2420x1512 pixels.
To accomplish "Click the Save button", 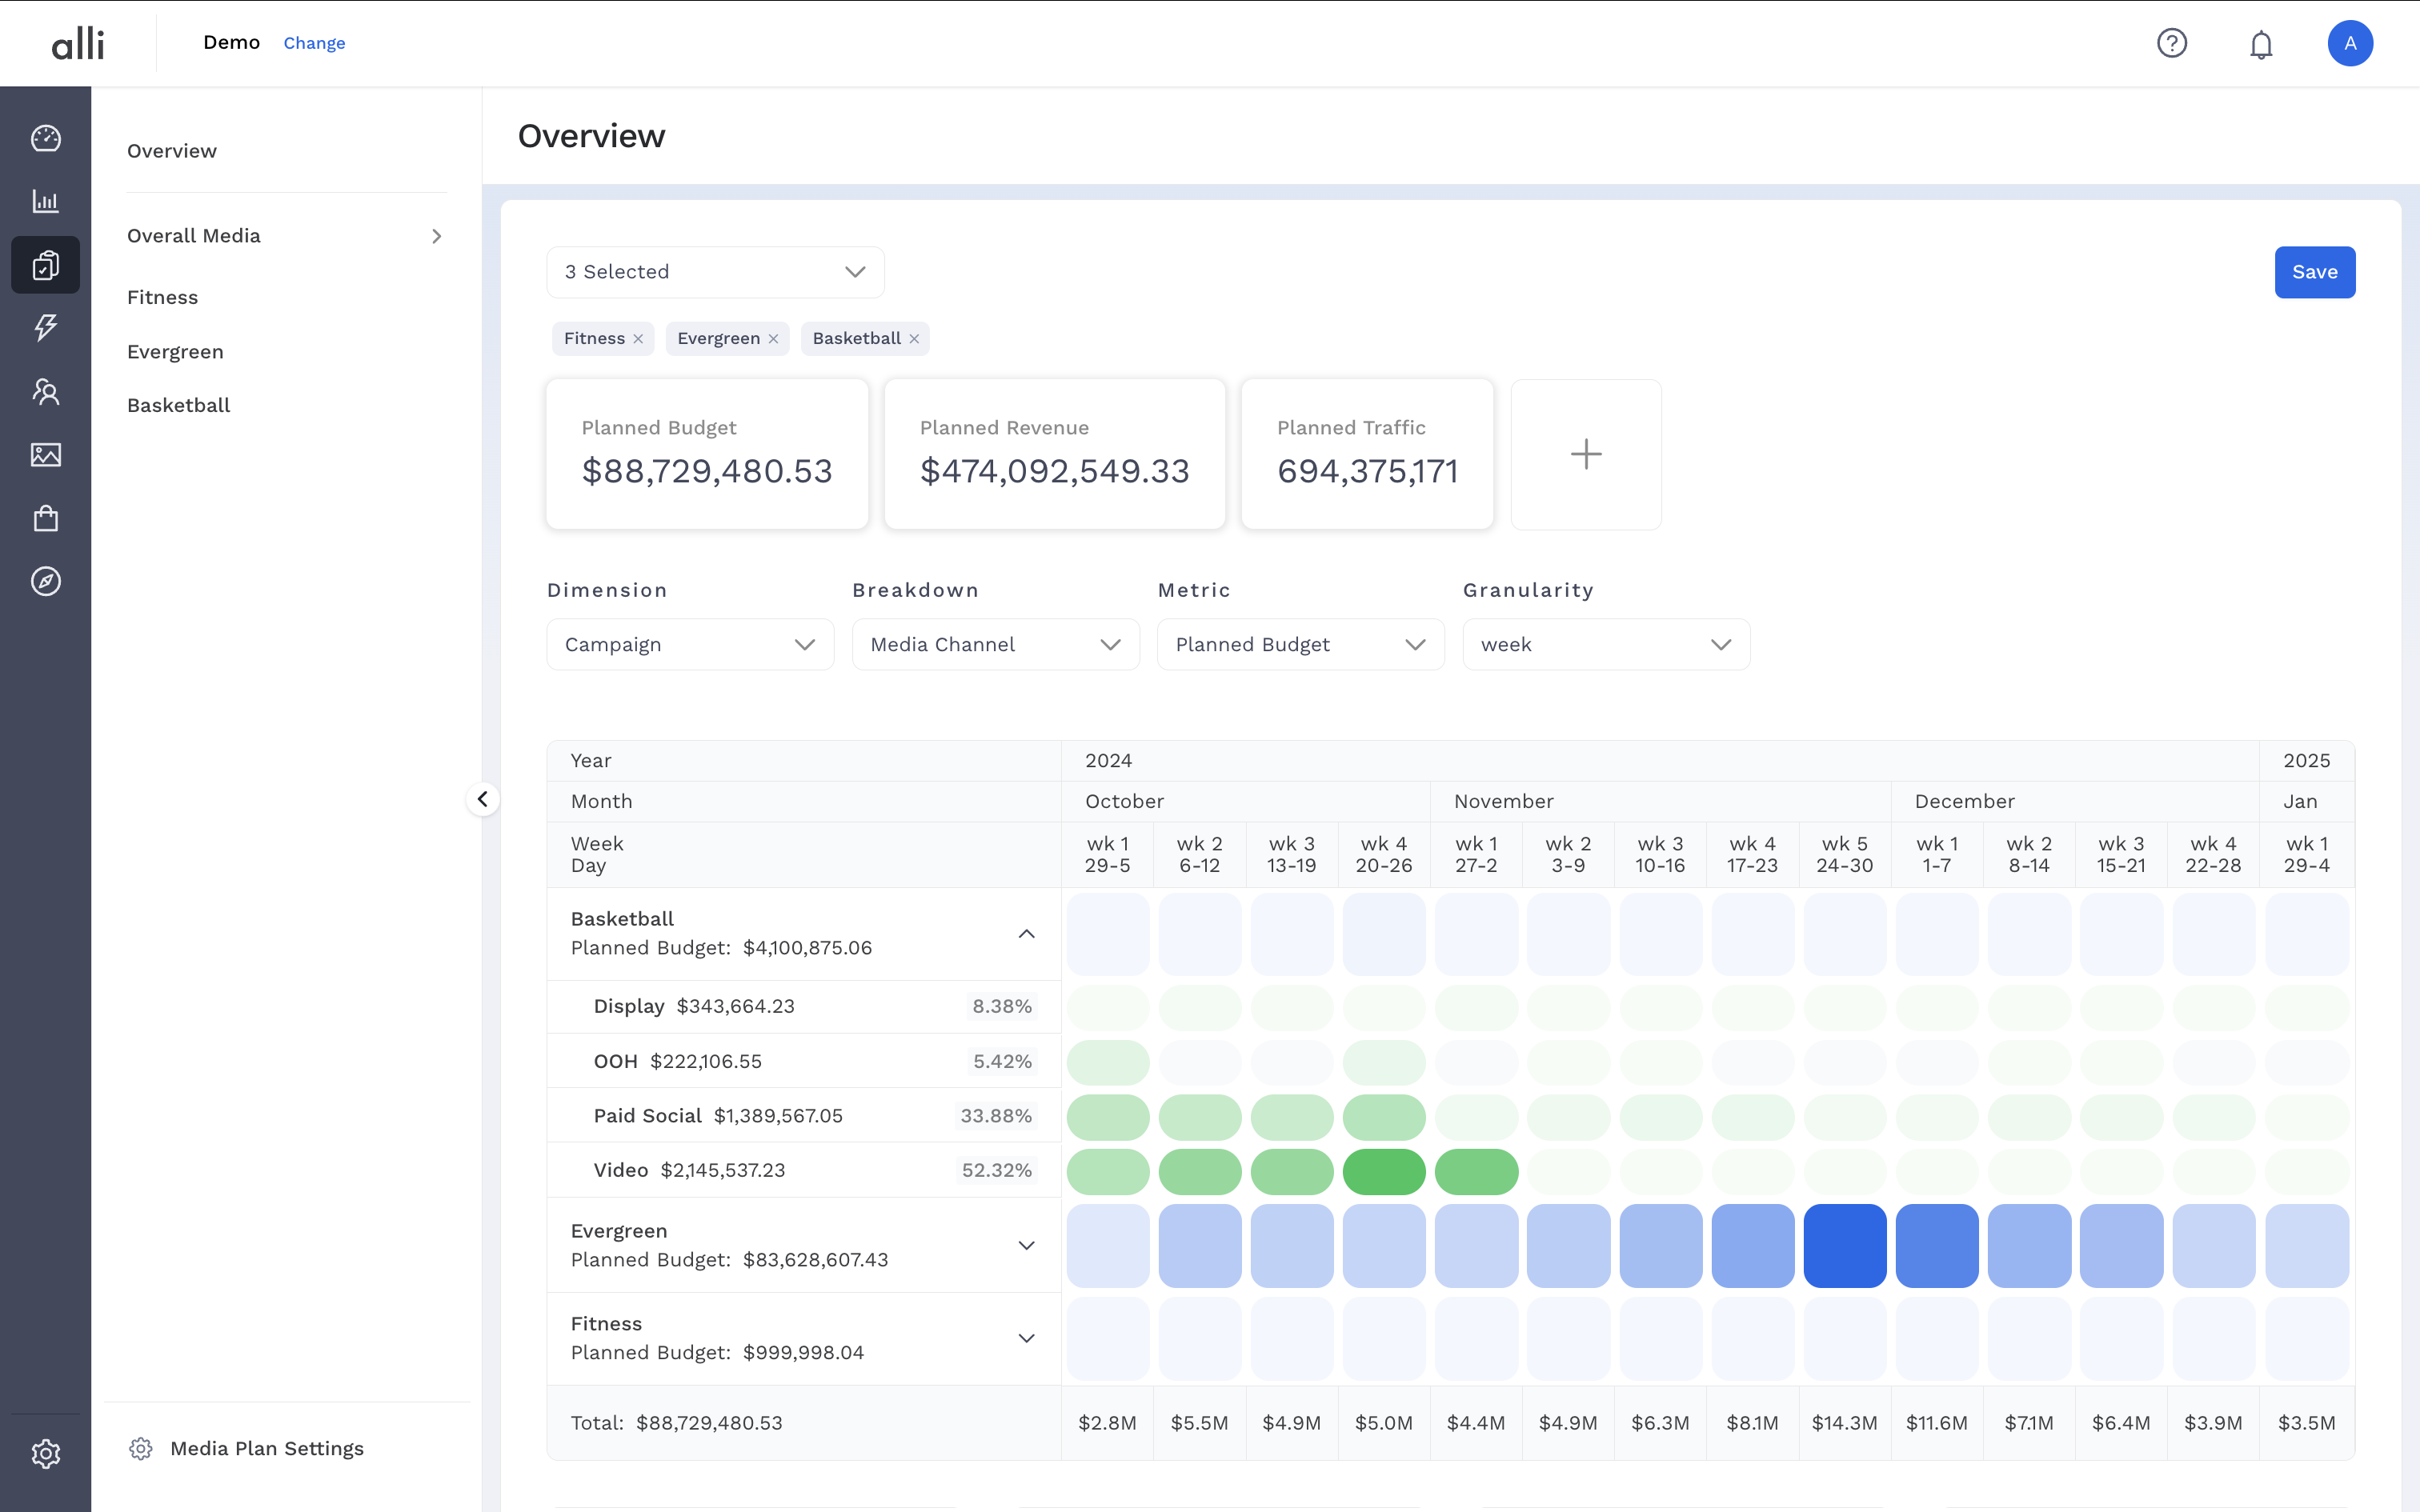I will pyautogui.click(x=2314, y=272).
